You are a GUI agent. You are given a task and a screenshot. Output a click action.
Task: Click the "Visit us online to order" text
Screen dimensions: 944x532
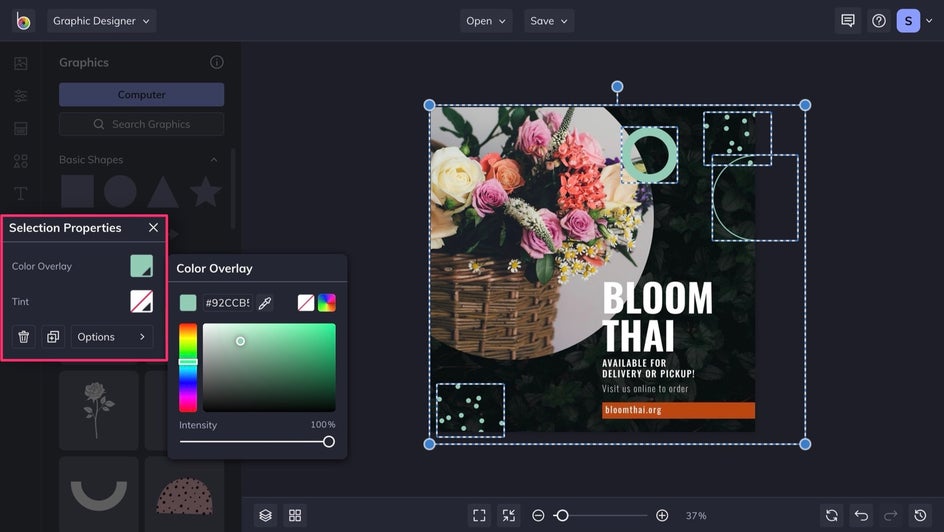[x=645, y=389]
